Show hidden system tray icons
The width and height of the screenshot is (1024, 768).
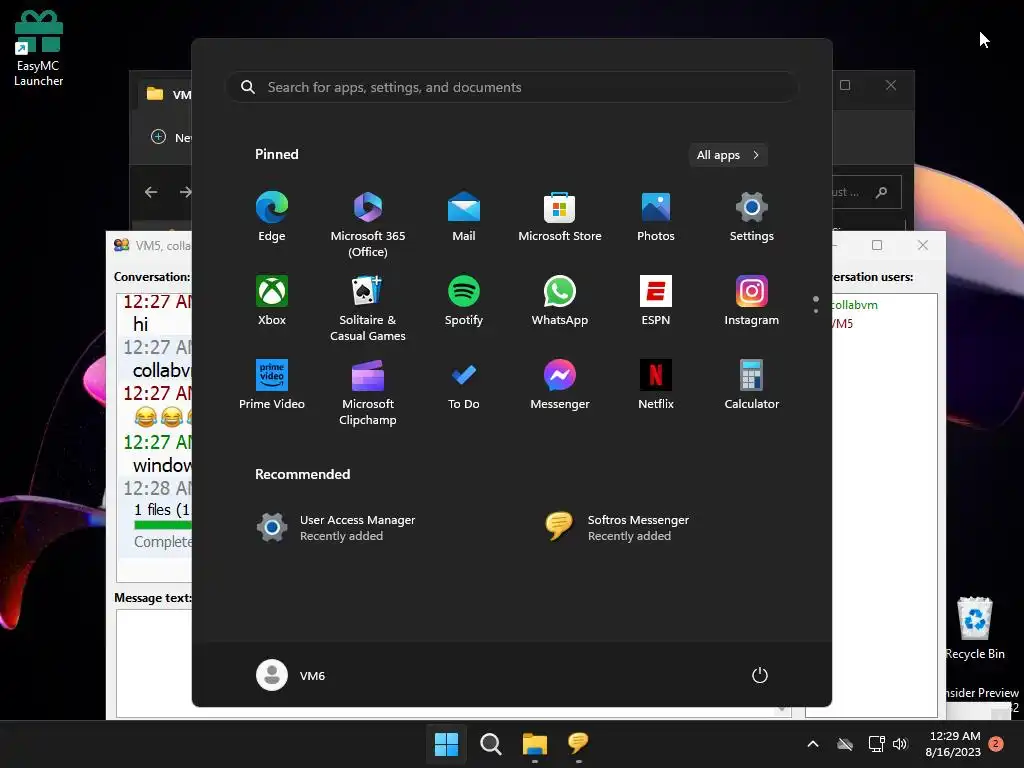(813, 744)
